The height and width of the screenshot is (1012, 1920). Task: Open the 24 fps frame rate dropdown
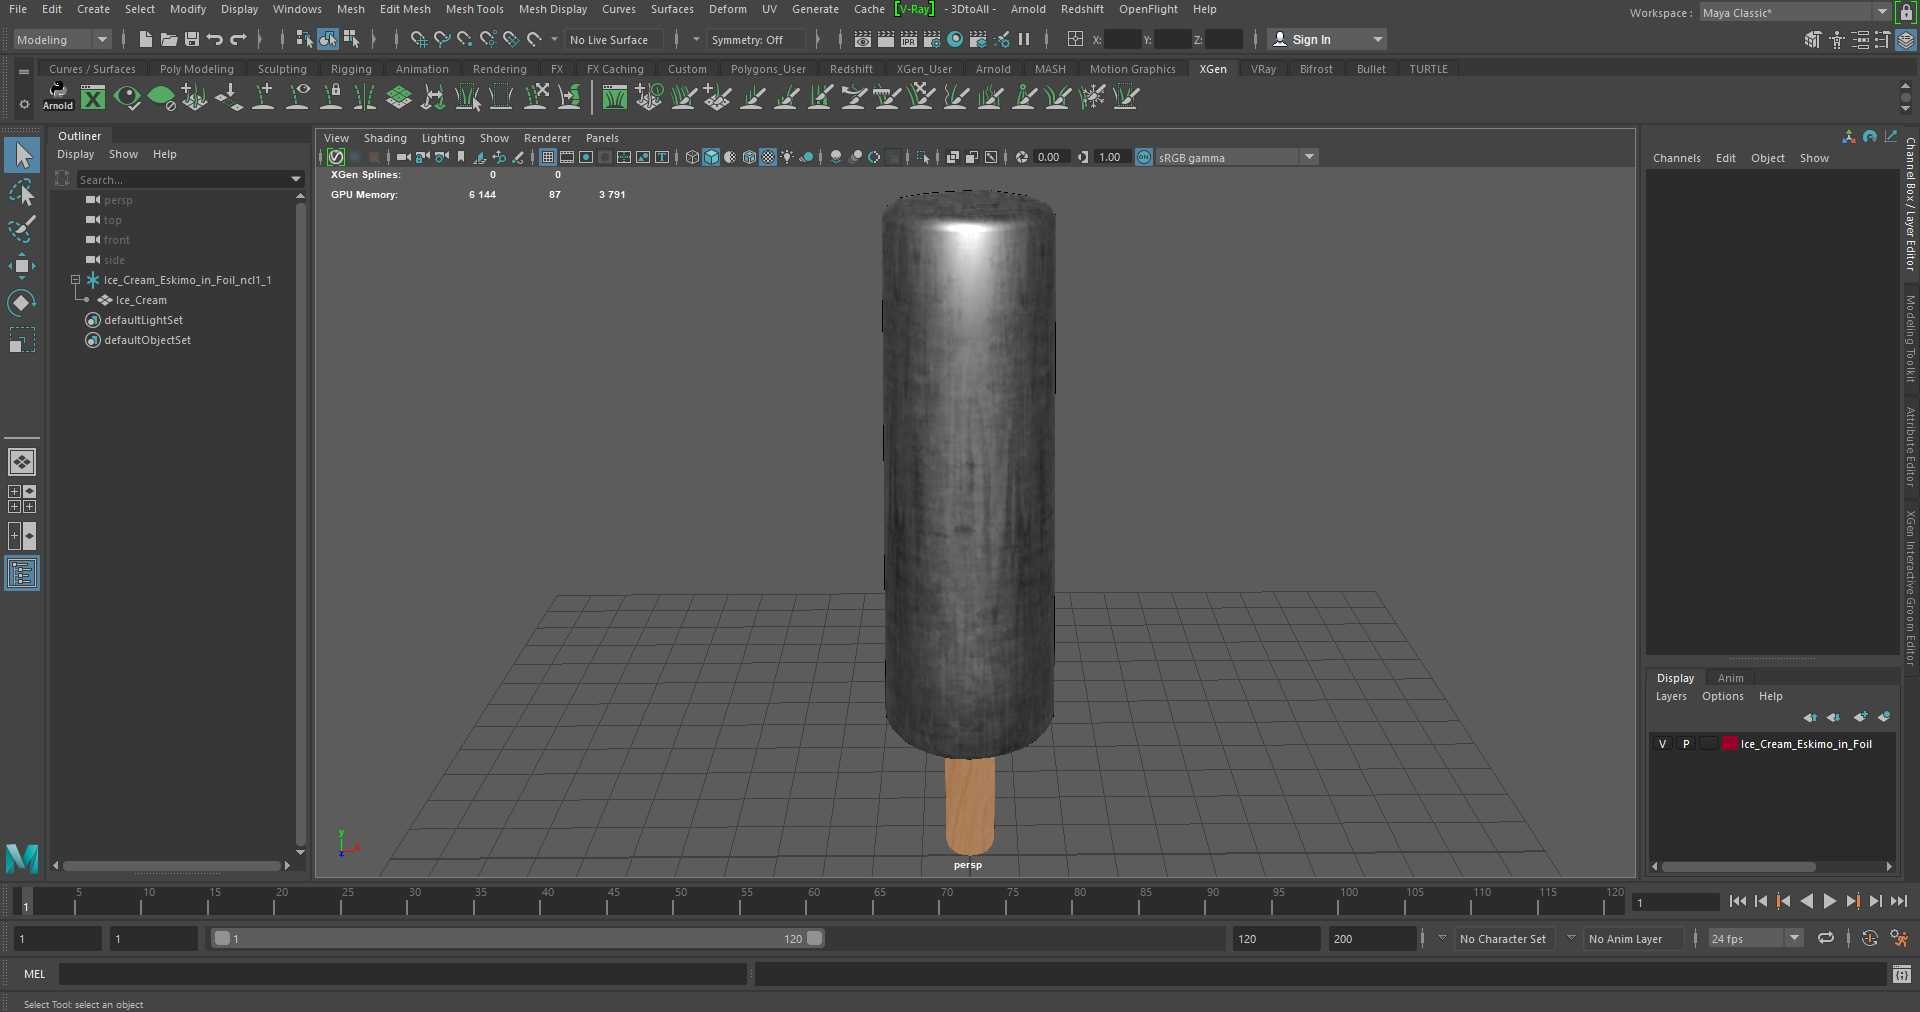click(1755, 938)
